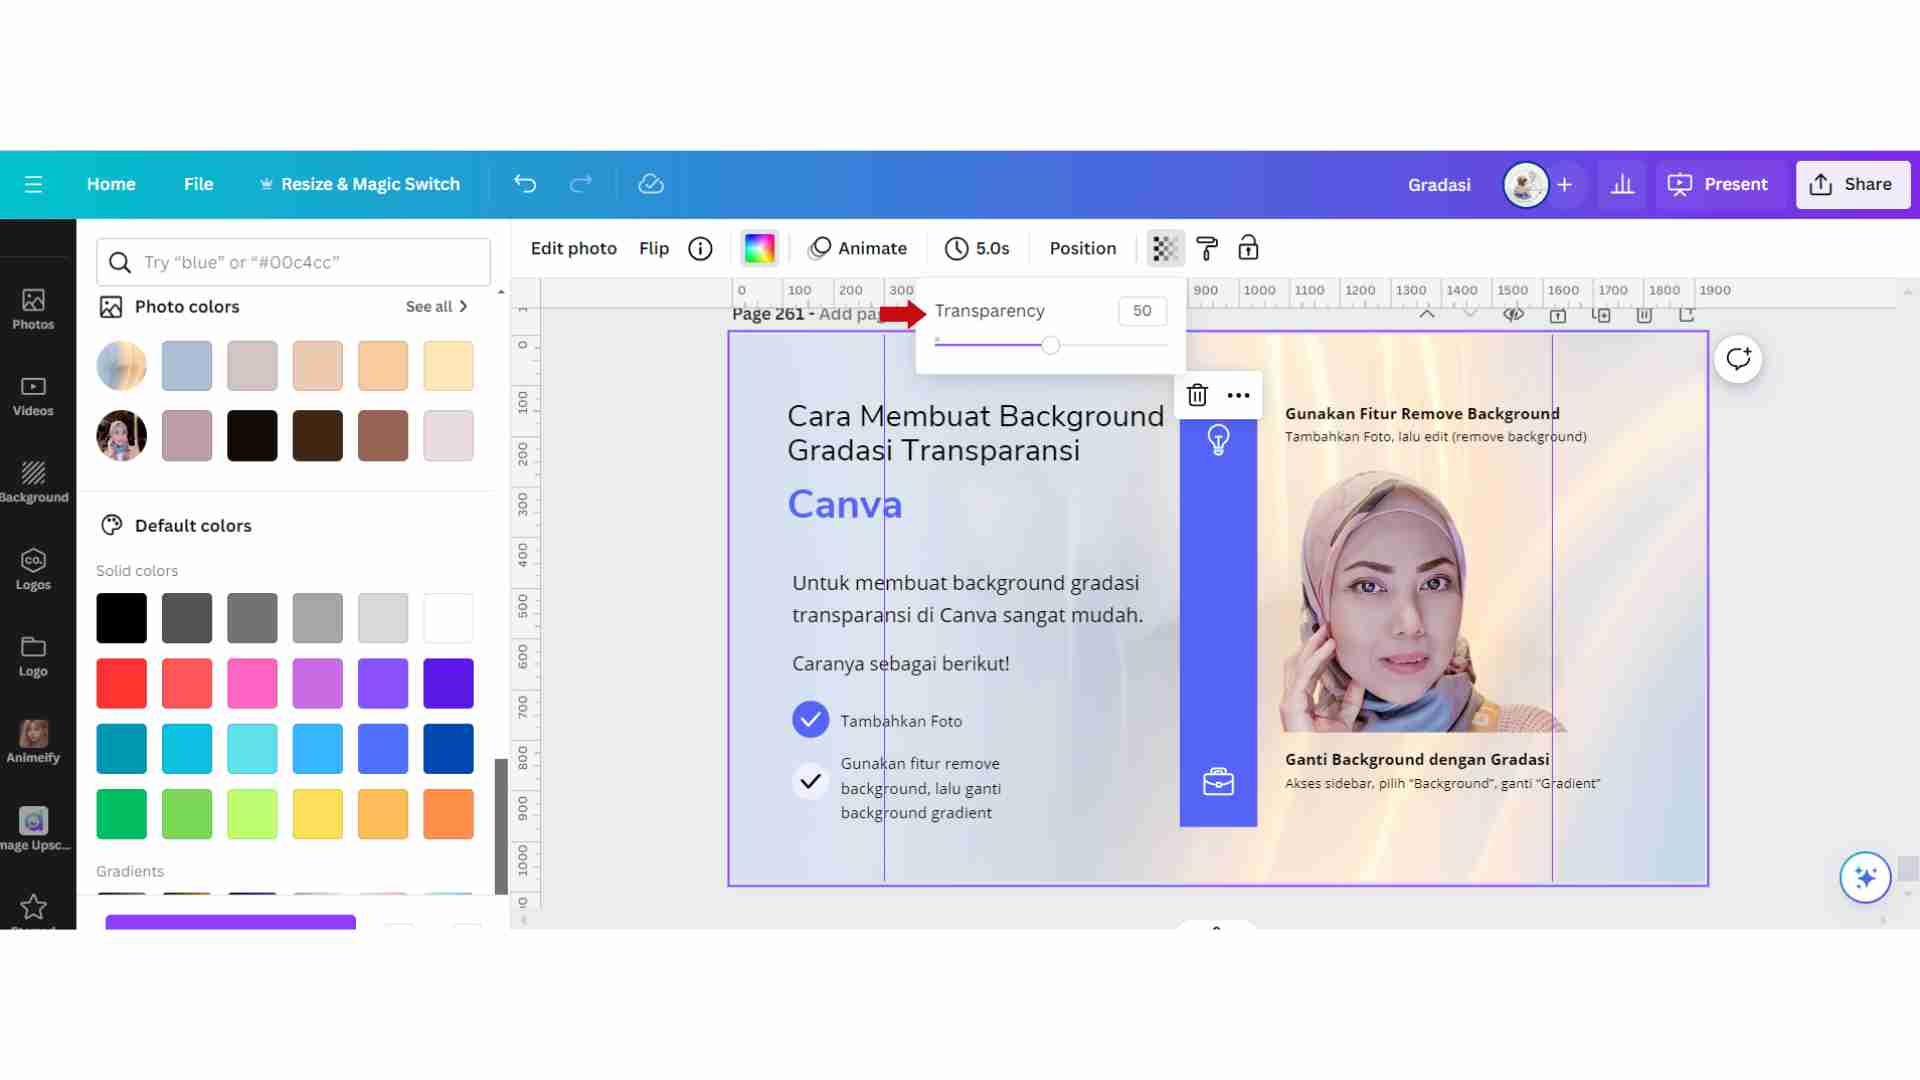Click the Redo arrow
Screen dimensions: 1920x1080
point(581,184)
